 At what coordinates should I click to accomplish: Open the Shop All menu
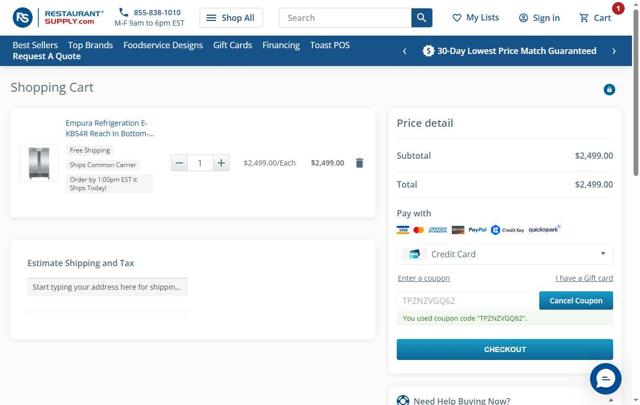pos(231,18)
